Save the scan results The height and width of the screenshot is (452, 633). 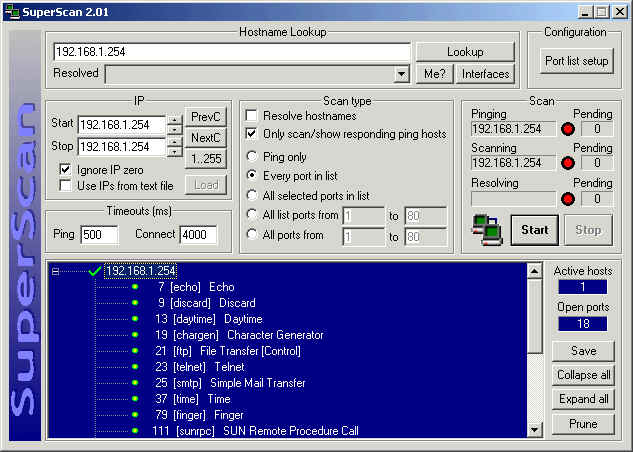pos(583,351)
